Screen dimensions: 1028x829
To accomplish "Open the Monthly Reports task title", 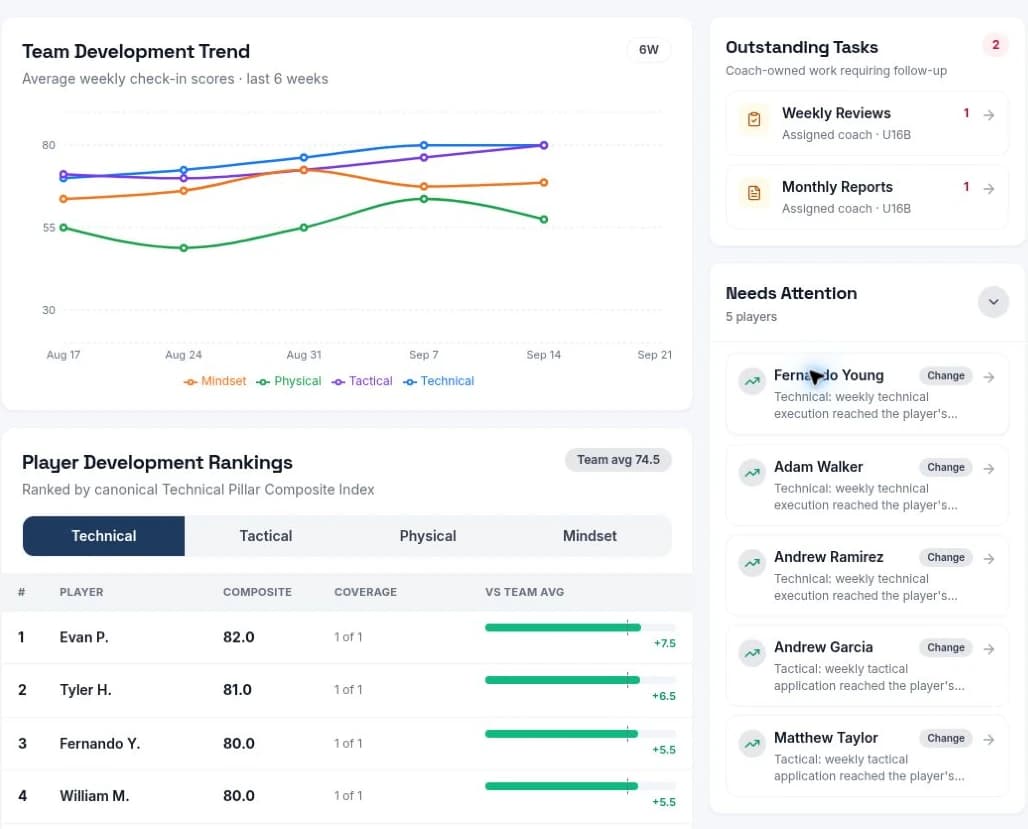I will (837, 188).
